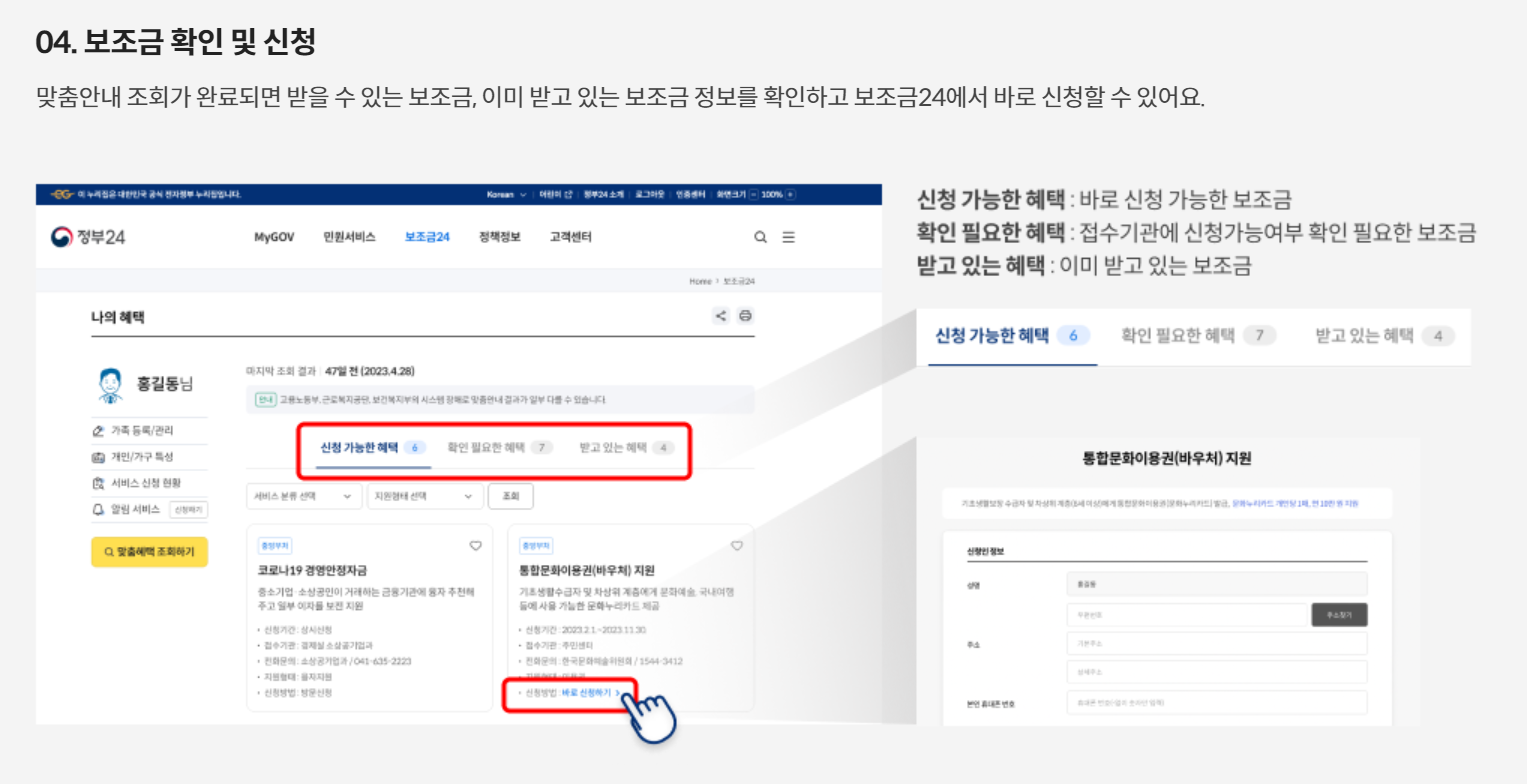1527x784 pixels.
Task: Click the icon next to 개인/가구 특성
Action: point(98,457)
